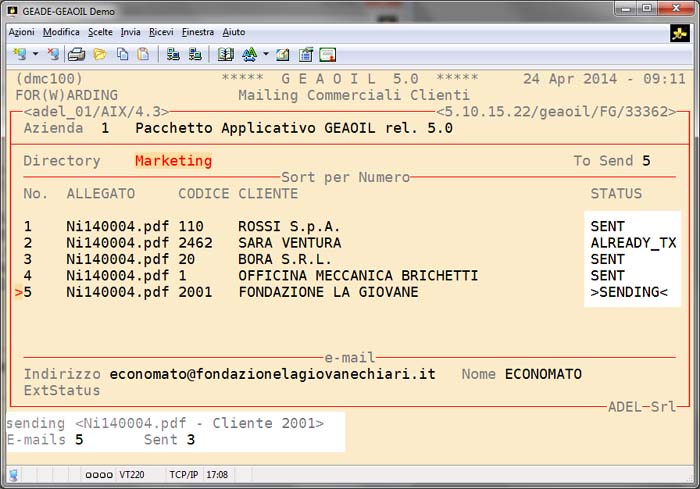Open the Finestra menu
This screenshot has width=700, height=489.
[x=198, y=32]
